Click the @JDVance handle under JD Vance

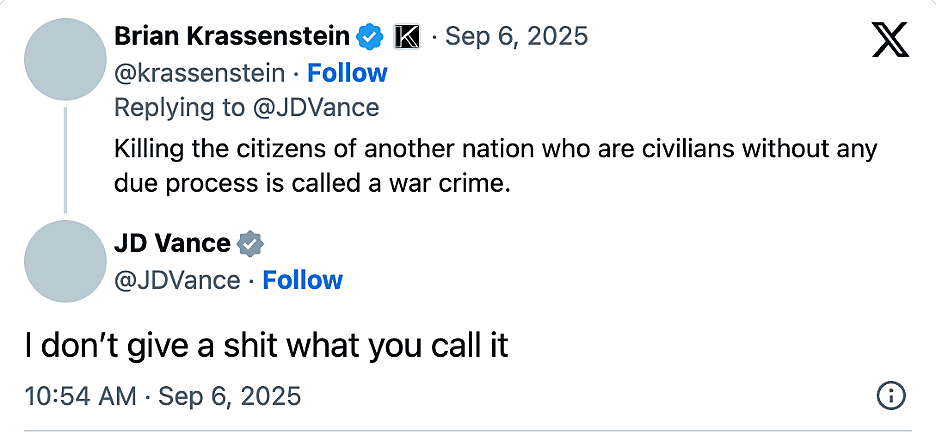177,280
